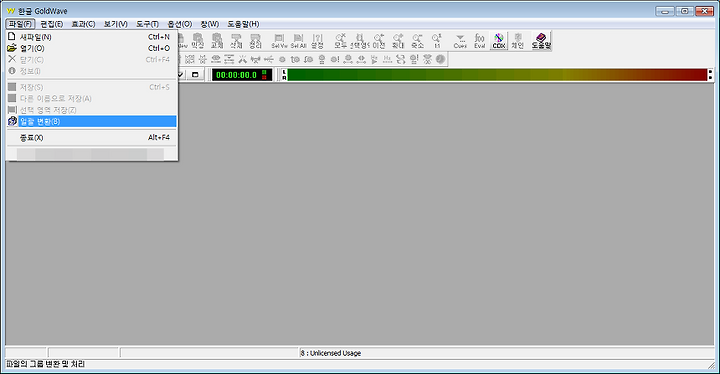The image size is (720, 374).
Task: Launch the CDX audio extraction icon
Action: 499,41
